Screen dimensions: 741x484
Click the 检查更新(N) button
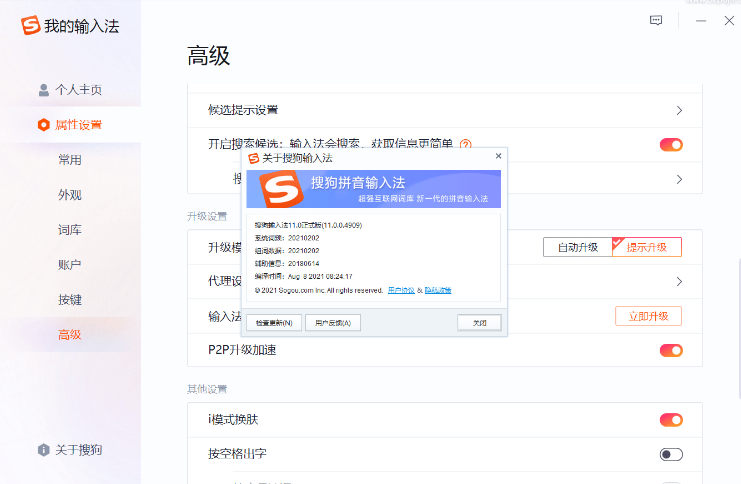274,323
